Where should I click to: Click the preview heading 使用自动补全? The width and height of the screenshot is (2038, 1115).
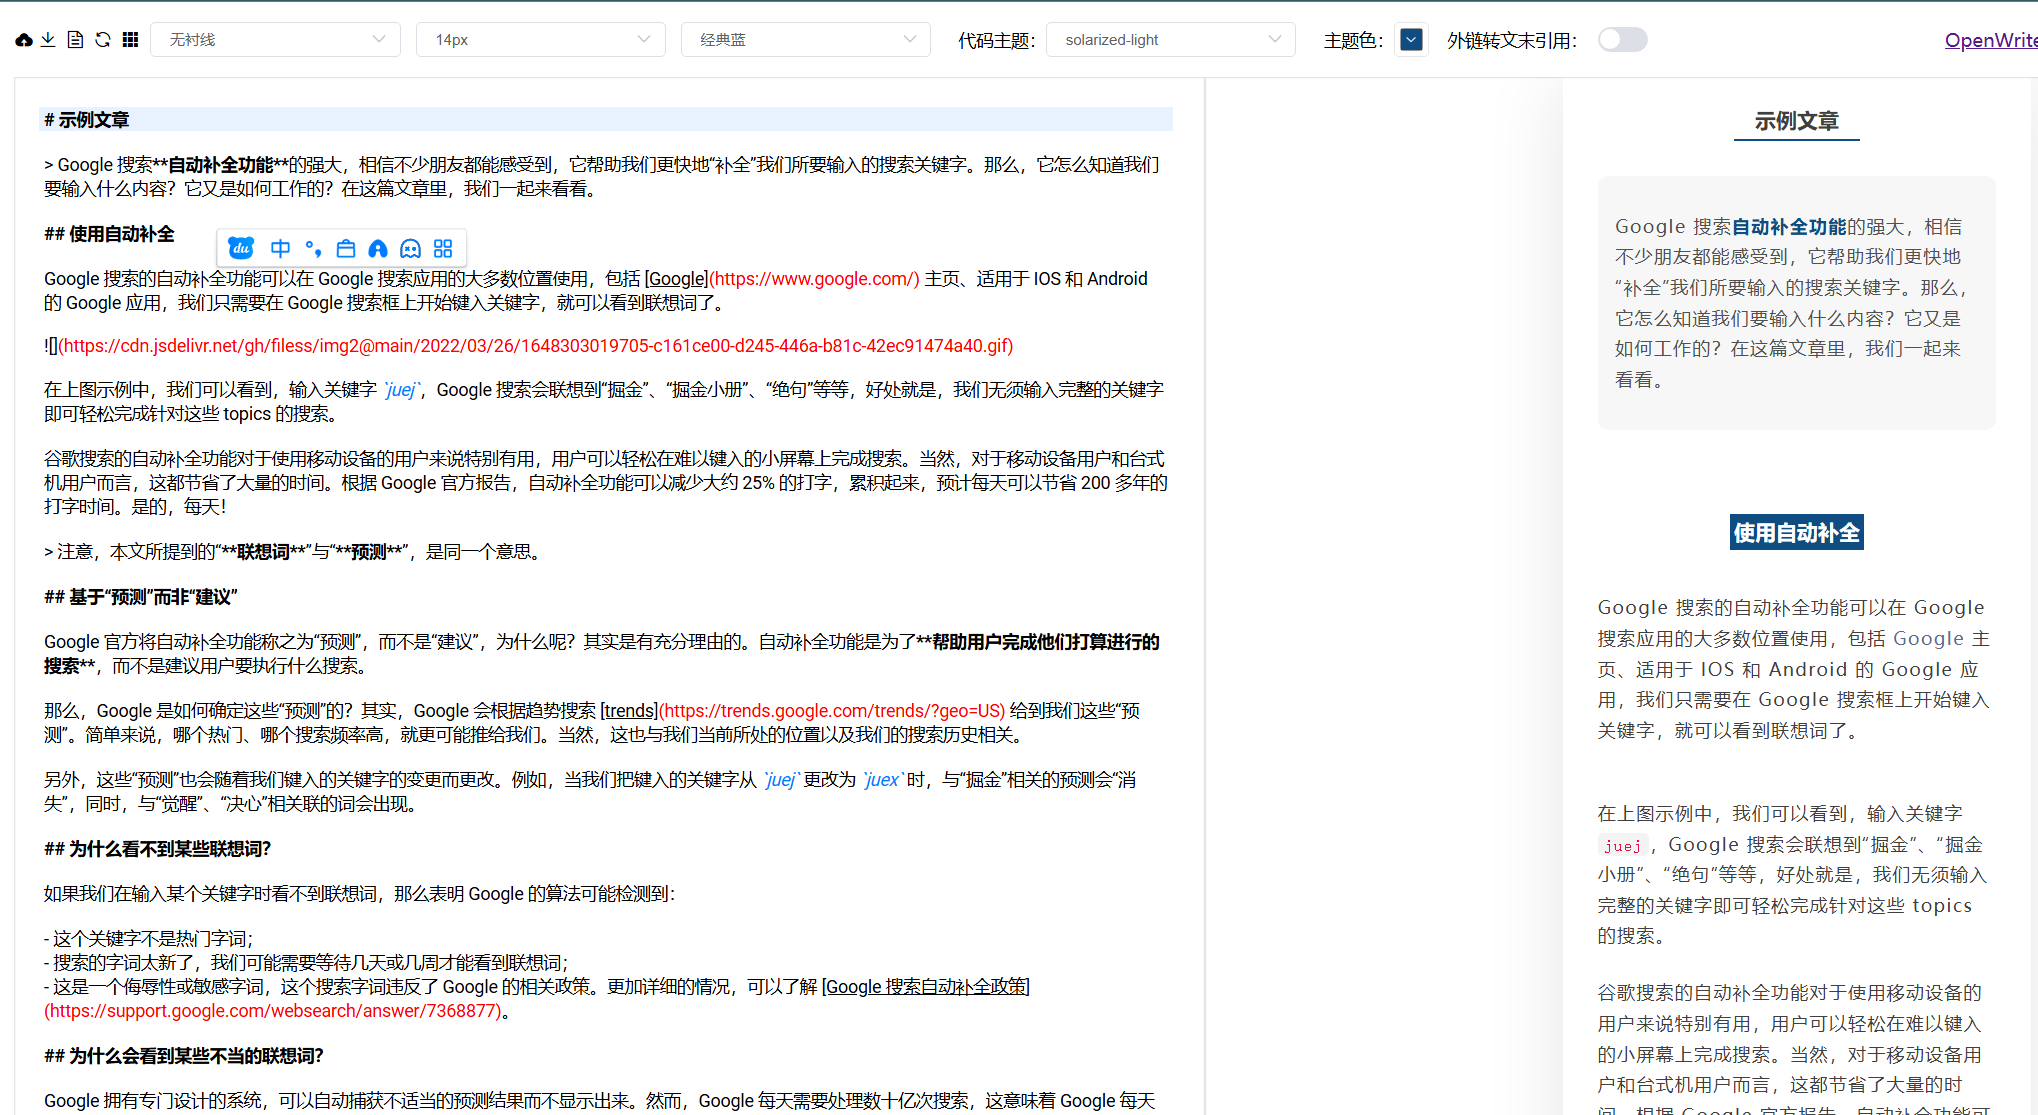coord(1797,533)
